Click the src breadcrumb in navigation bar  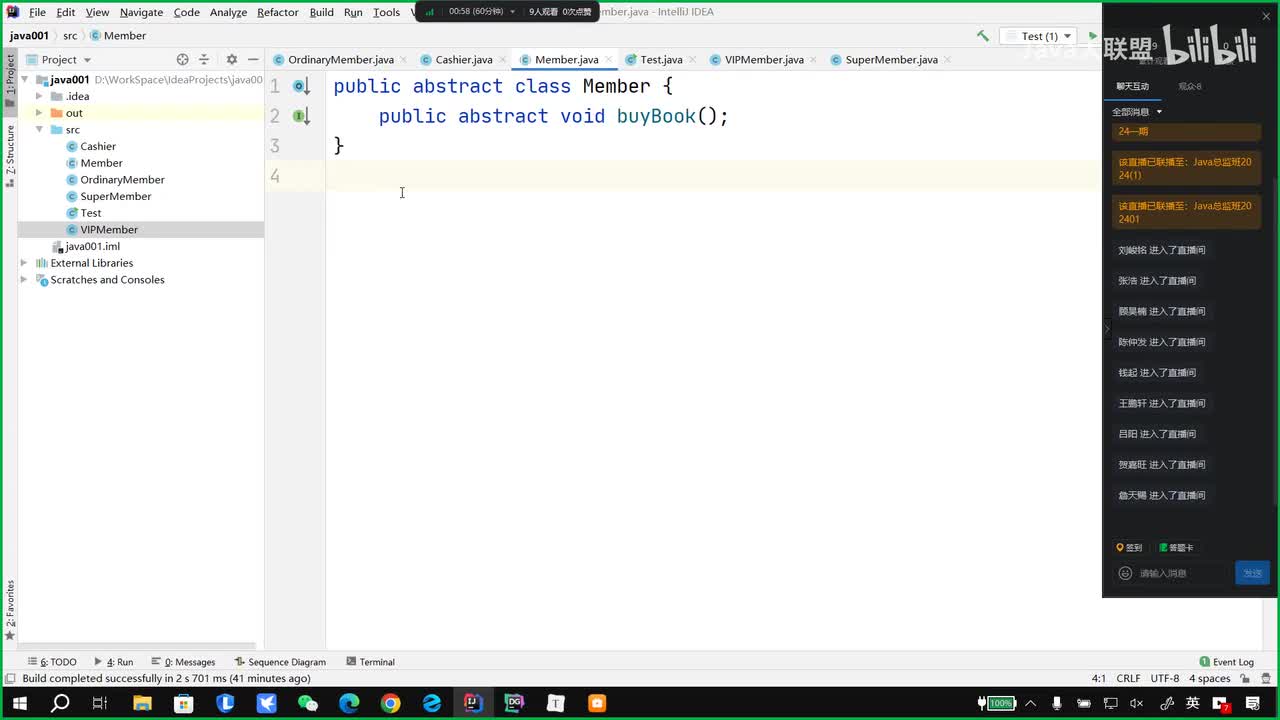pos(70,36)
